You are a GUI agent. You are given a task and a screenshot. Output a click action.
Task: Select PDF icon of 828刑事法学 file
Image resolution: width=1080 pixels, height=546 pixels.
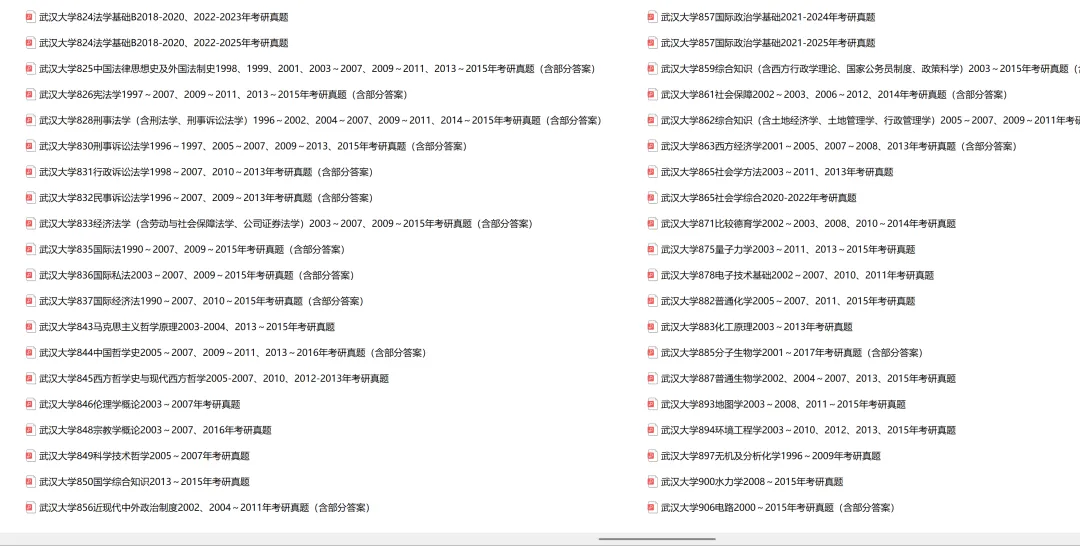click(30, 120)
